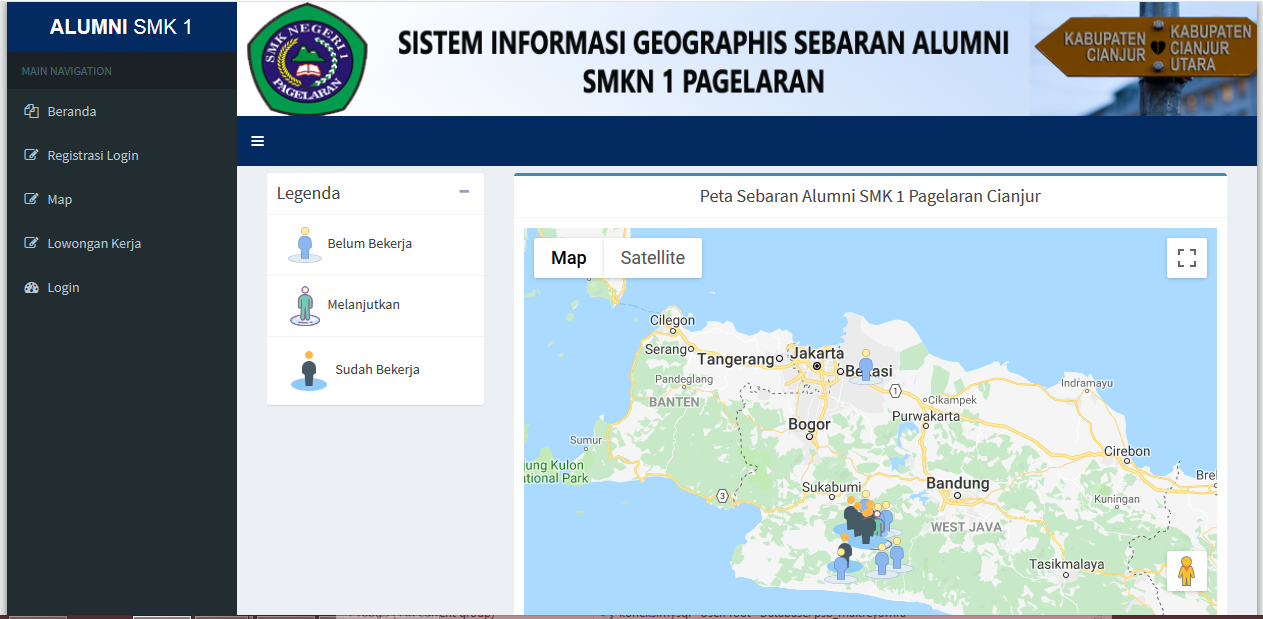
Task: Click the SMK Negeri 1 Pagelaran logo
Action: click(307, 58)
